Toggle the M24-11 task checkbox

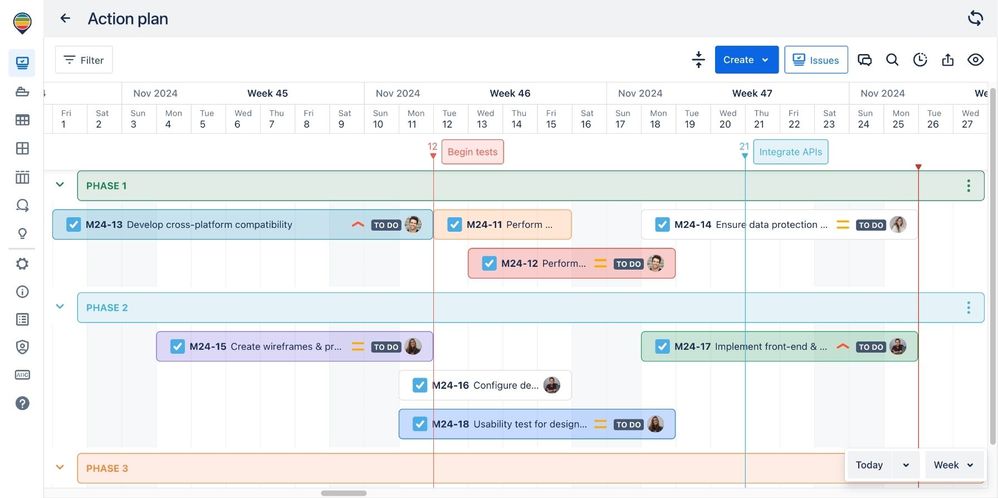pyautogui.click(x=454, y=225)
